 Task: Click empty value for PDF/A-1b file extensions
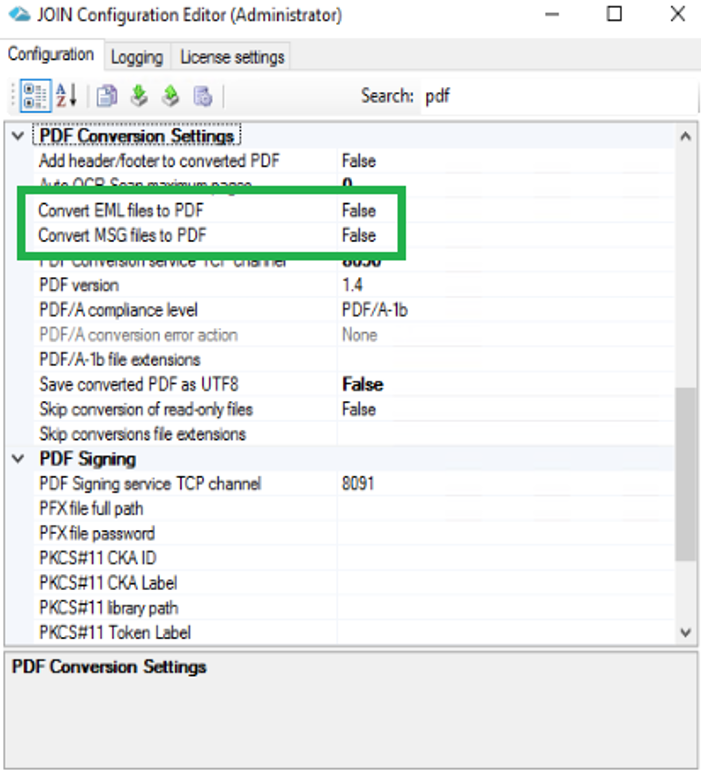pyautogui.click(x=506, y=359)
